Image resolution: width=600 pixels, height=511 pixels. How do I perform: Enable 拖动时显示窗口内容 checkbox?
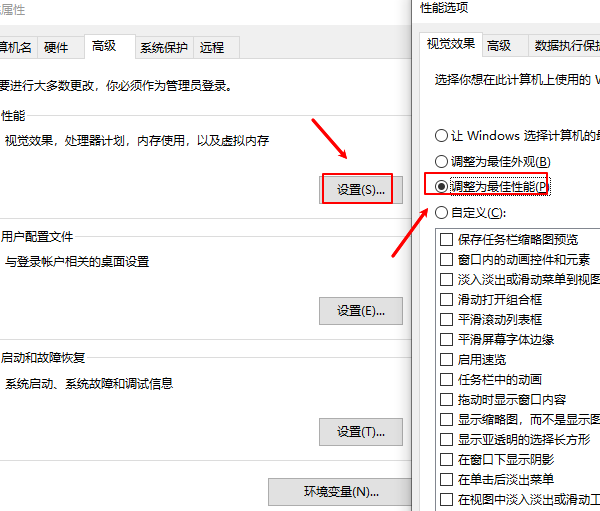coord(446,399)
